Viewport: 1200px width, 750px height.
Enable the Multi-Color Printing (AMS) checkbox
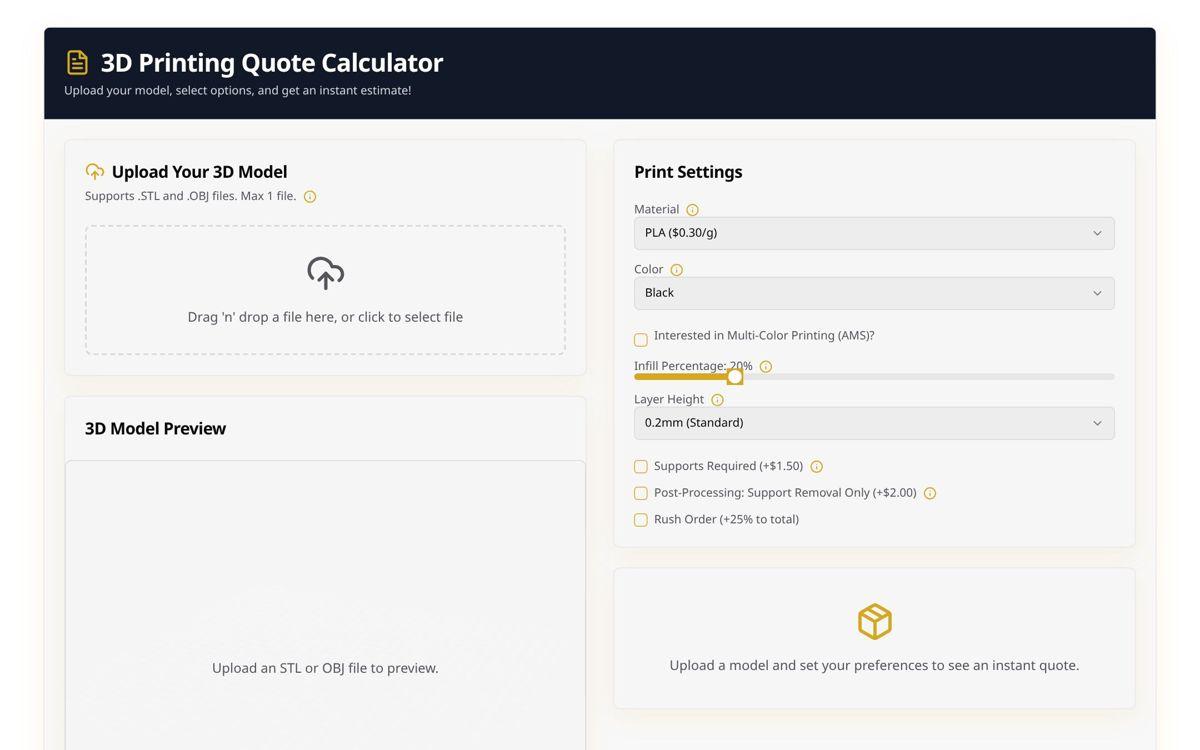point(641,340)
